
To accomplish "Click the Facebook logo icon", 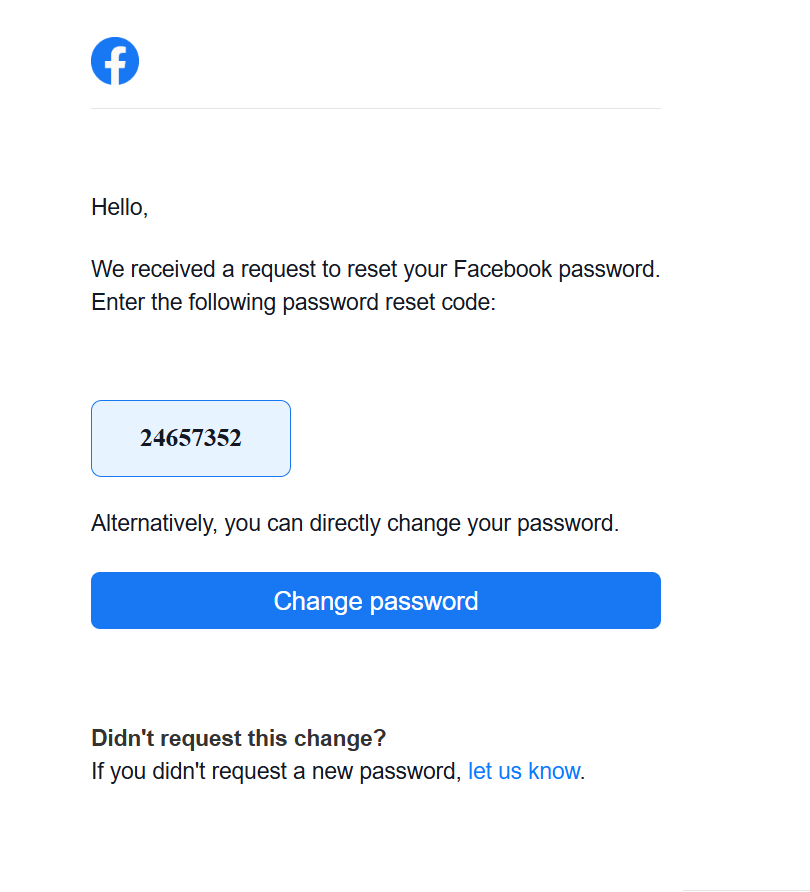I will [115, 61].
